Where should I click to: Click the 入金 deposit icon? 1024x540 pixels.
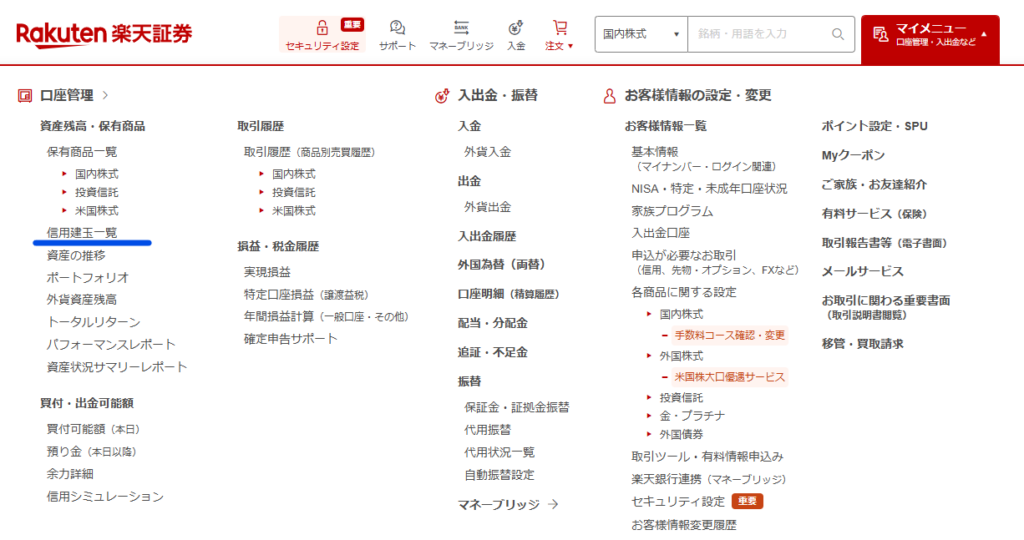516,28
